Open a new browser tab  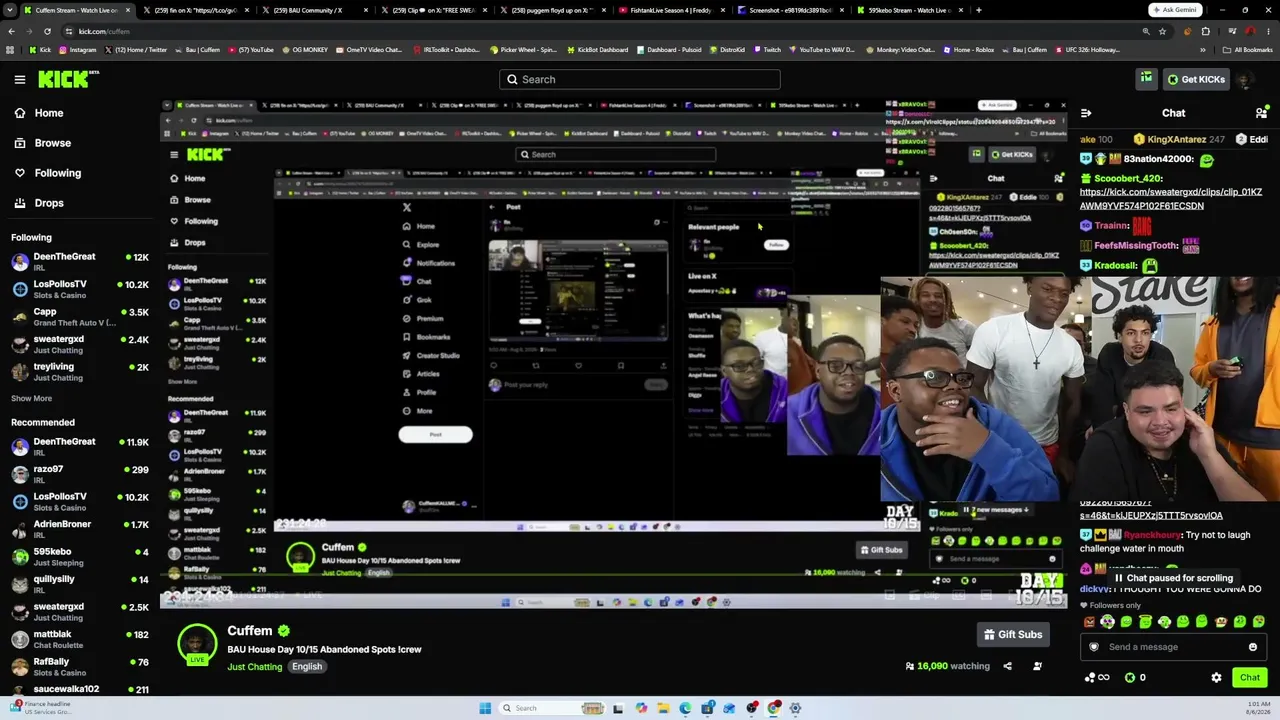[978, 10]
